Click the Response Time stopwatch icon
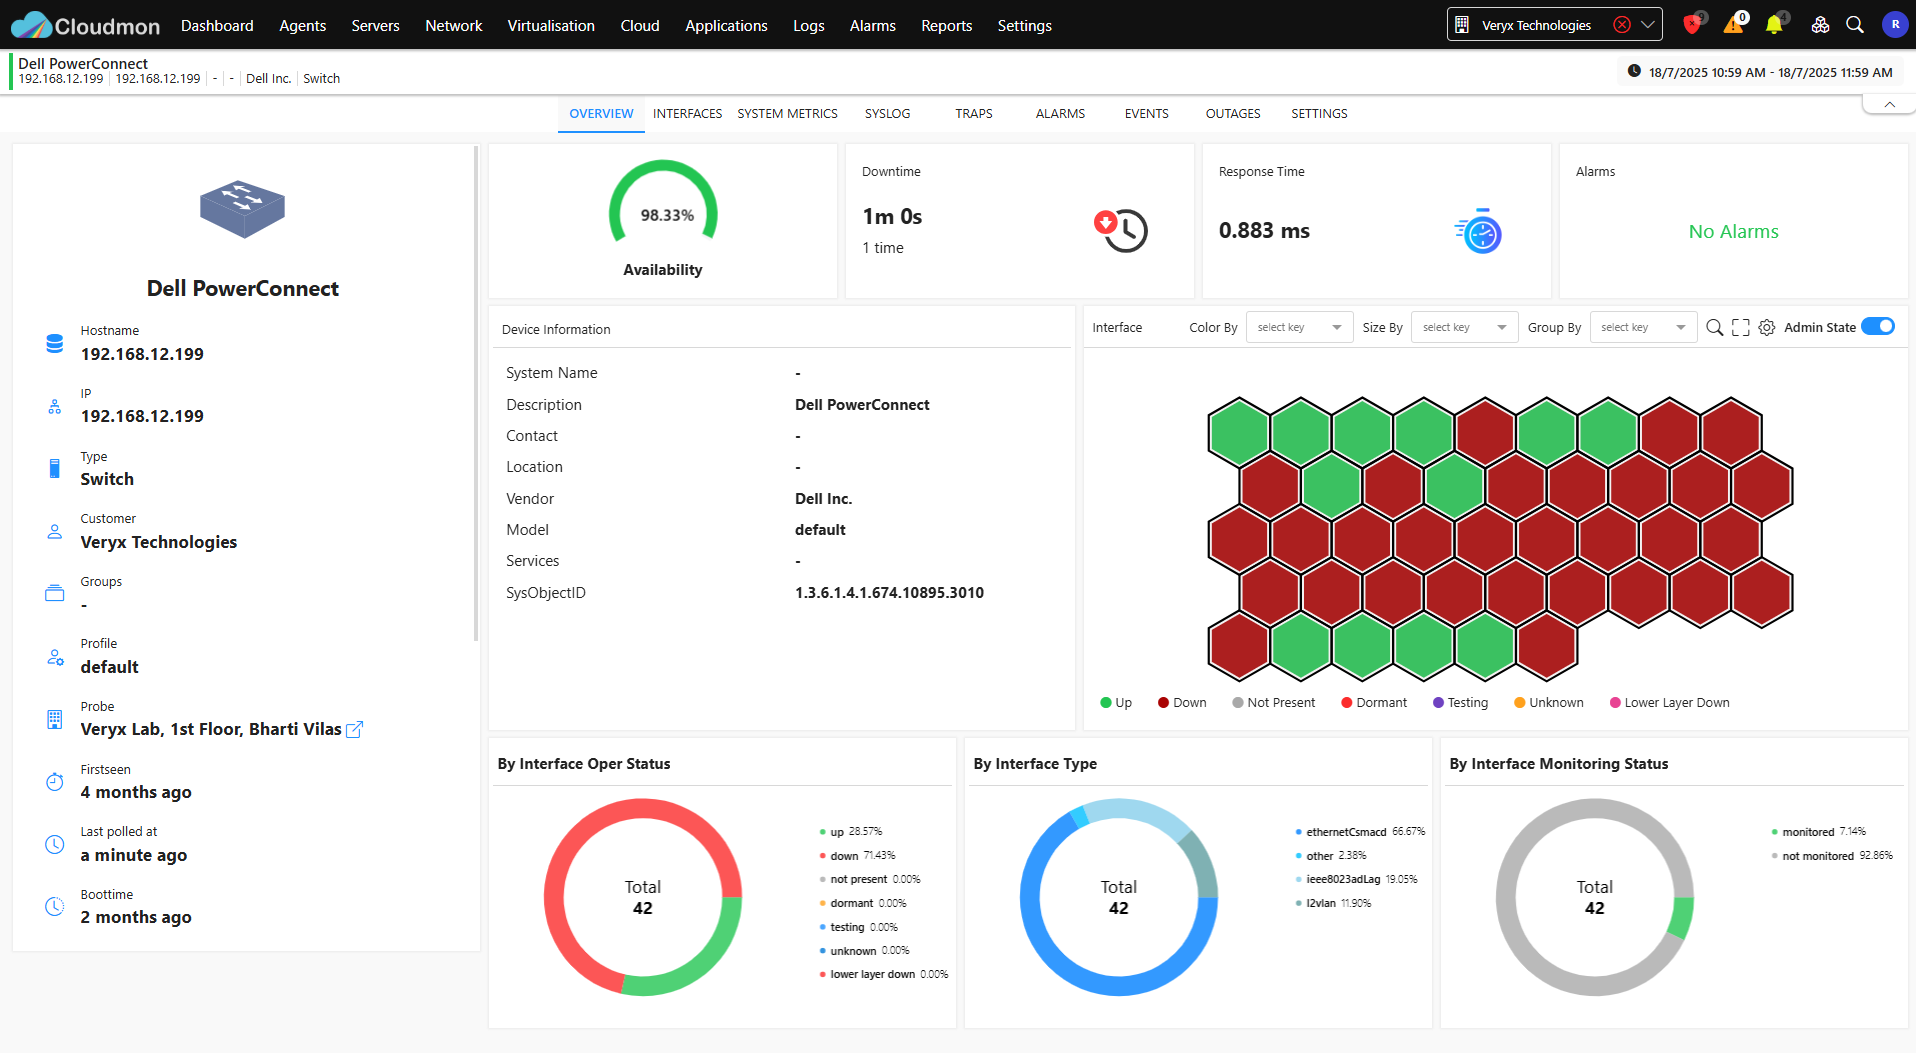 pos(1478,231)
